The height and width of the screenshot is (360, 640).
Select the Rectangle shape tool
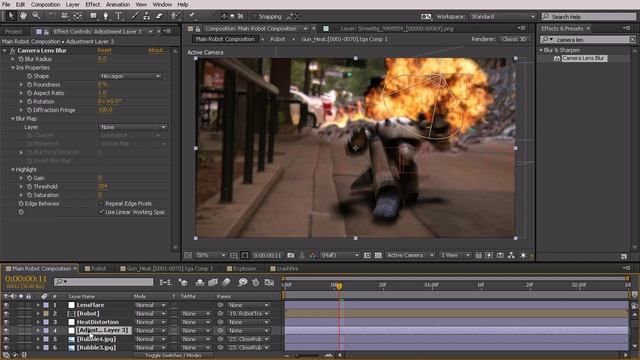[93, 16]
